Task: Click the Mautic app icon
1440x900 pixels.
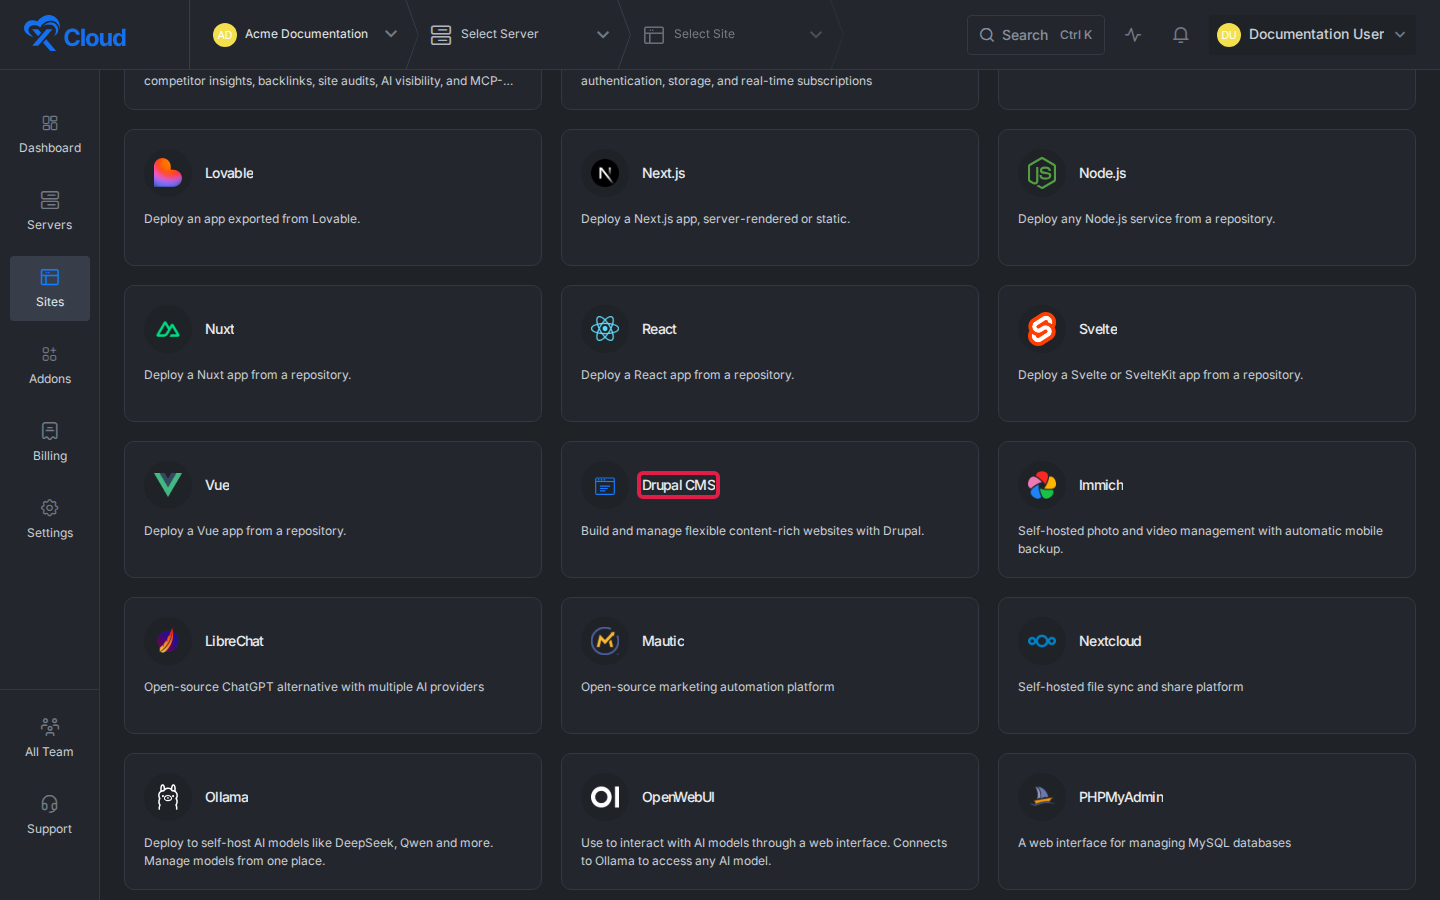Action: point(605,641)
